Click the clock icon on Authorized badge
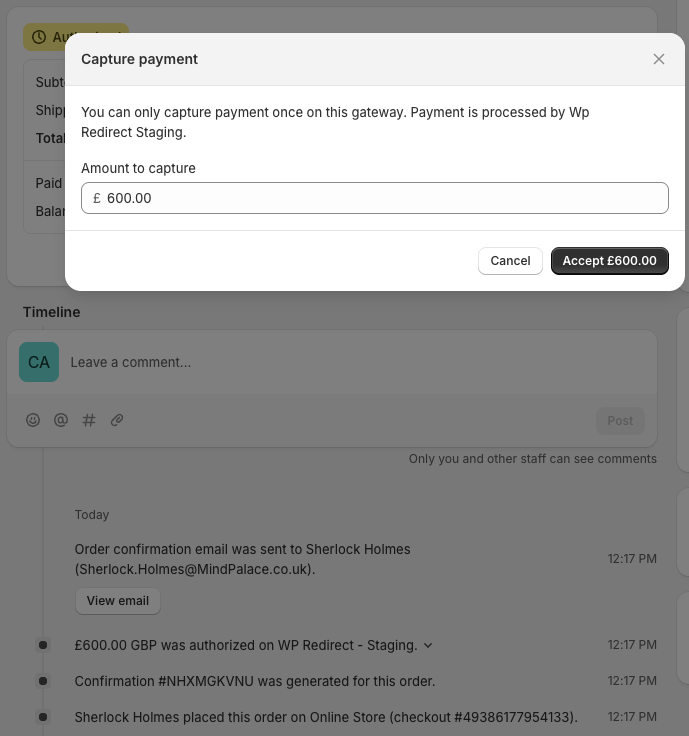Viewport: 689px width, 736px height. (x=39, y=37)
